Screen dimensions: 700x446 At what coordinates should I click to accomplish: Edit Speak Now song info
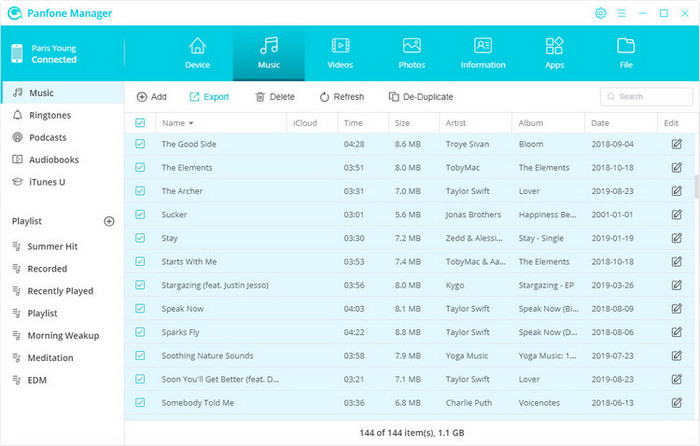pyautogui.click(x=677, y=308)
